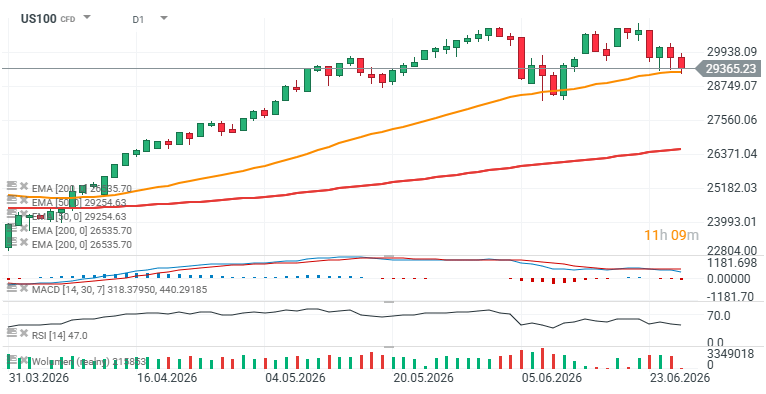766x394 pixels.
Task: Remove the topmost EMA 200 indicator
Action: [23, 186]
